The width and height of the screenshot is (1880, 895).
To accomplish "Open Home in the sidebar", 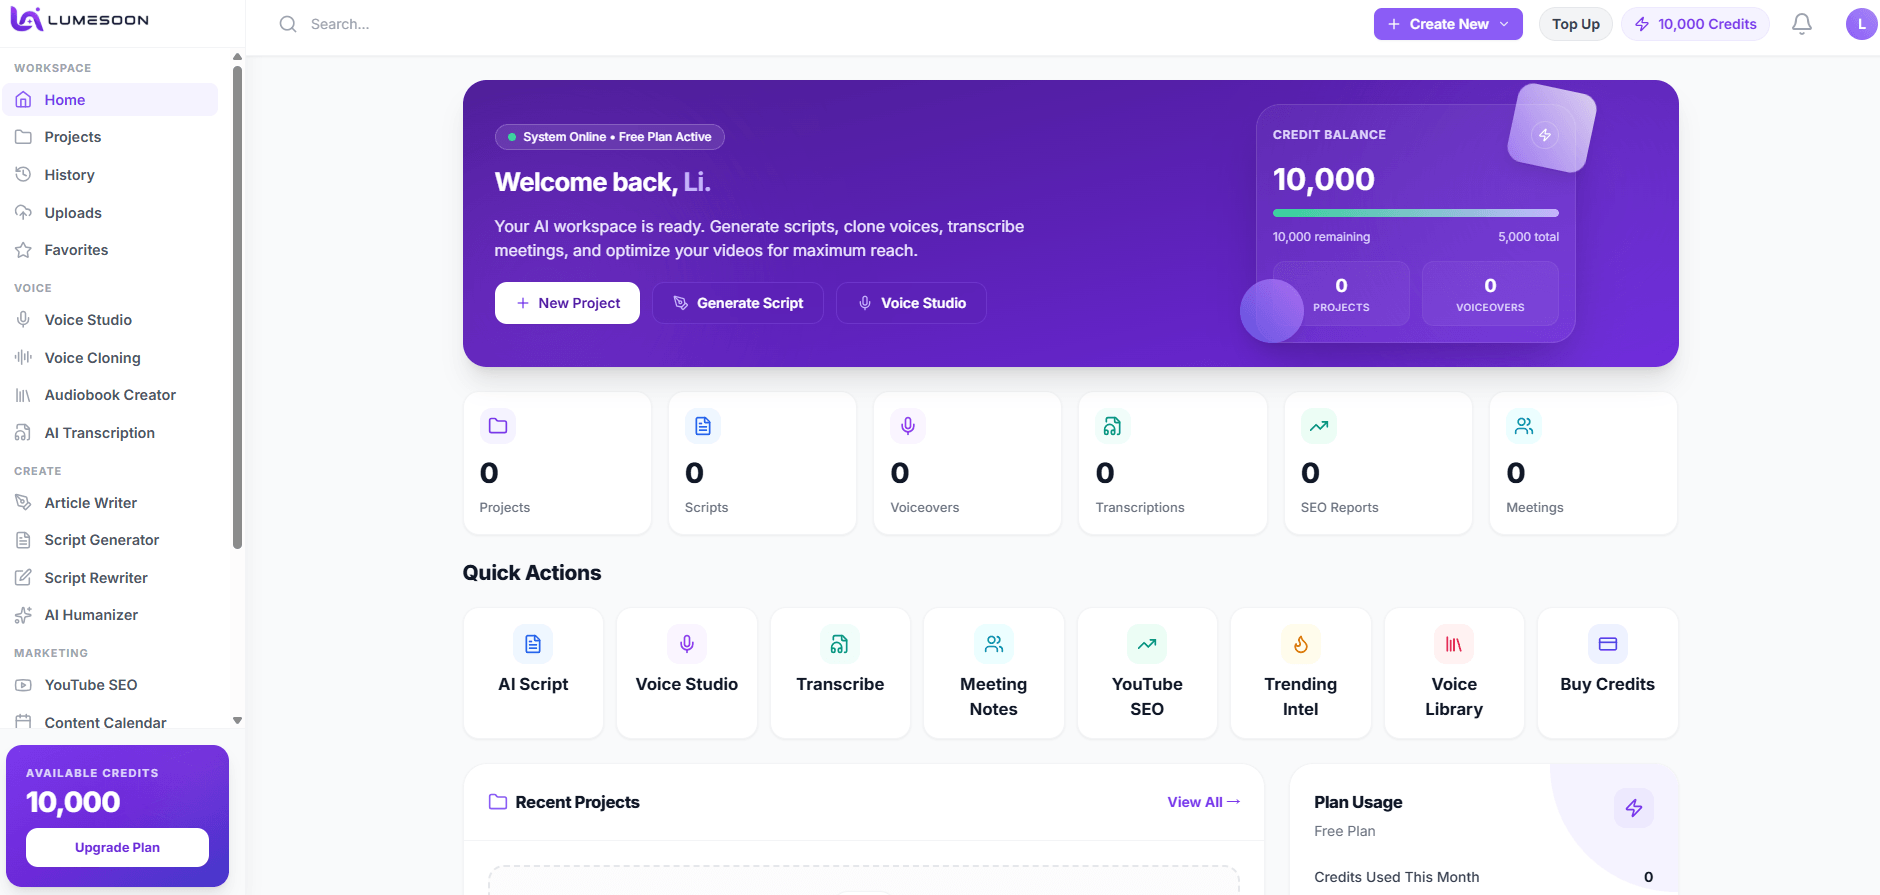I will point(110,100).
